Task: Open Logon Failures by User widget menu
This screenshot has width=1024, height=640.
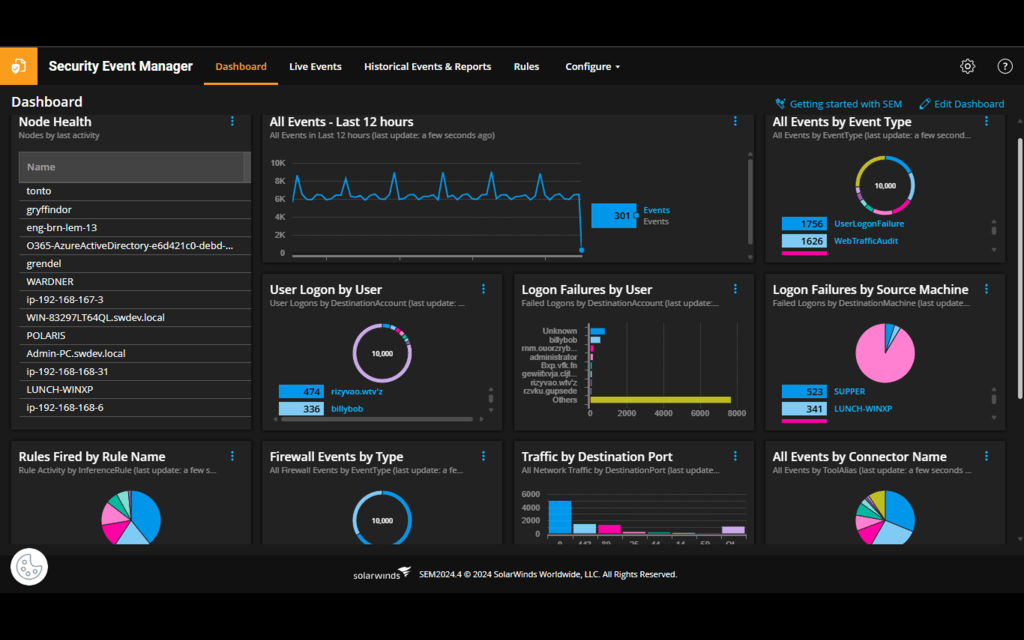Action: tap(735, 289)
